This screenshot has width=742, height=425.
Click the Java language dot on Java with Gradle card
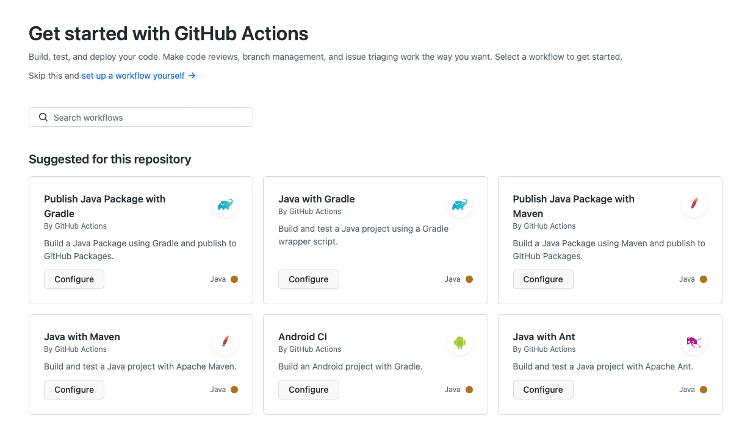[x=469, y=279]
